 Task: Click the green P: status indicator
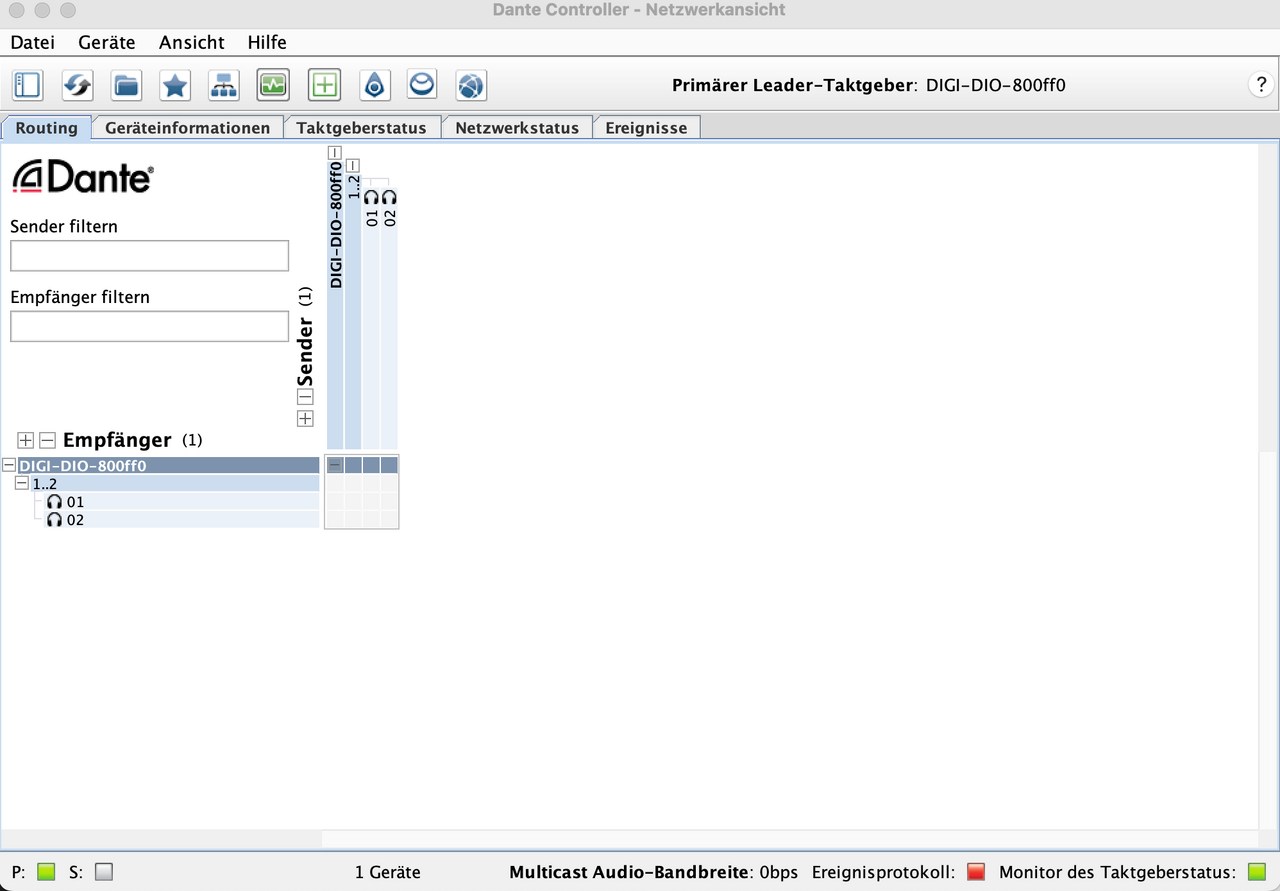46,871
